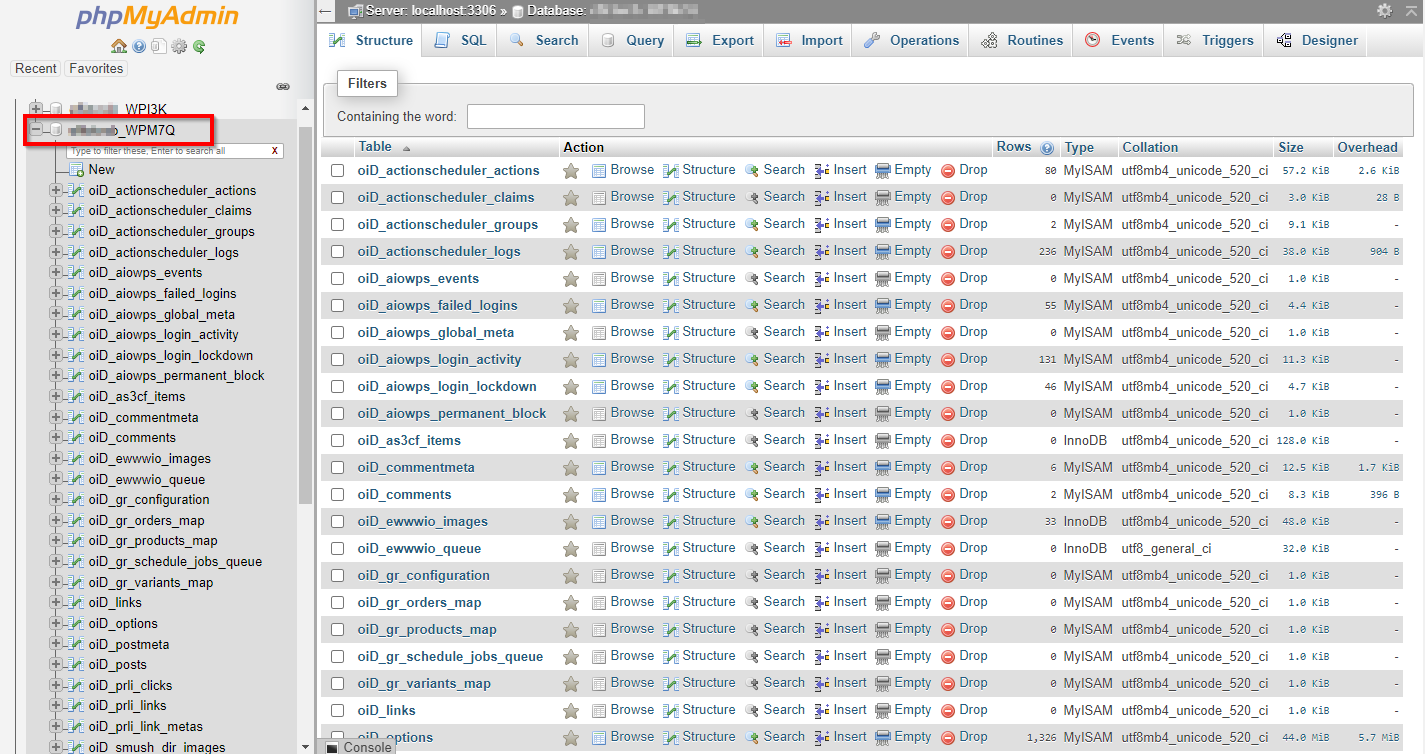Star the oiD_gr_configuration table
Screen dimensions: 1425x754
(571, 576)
